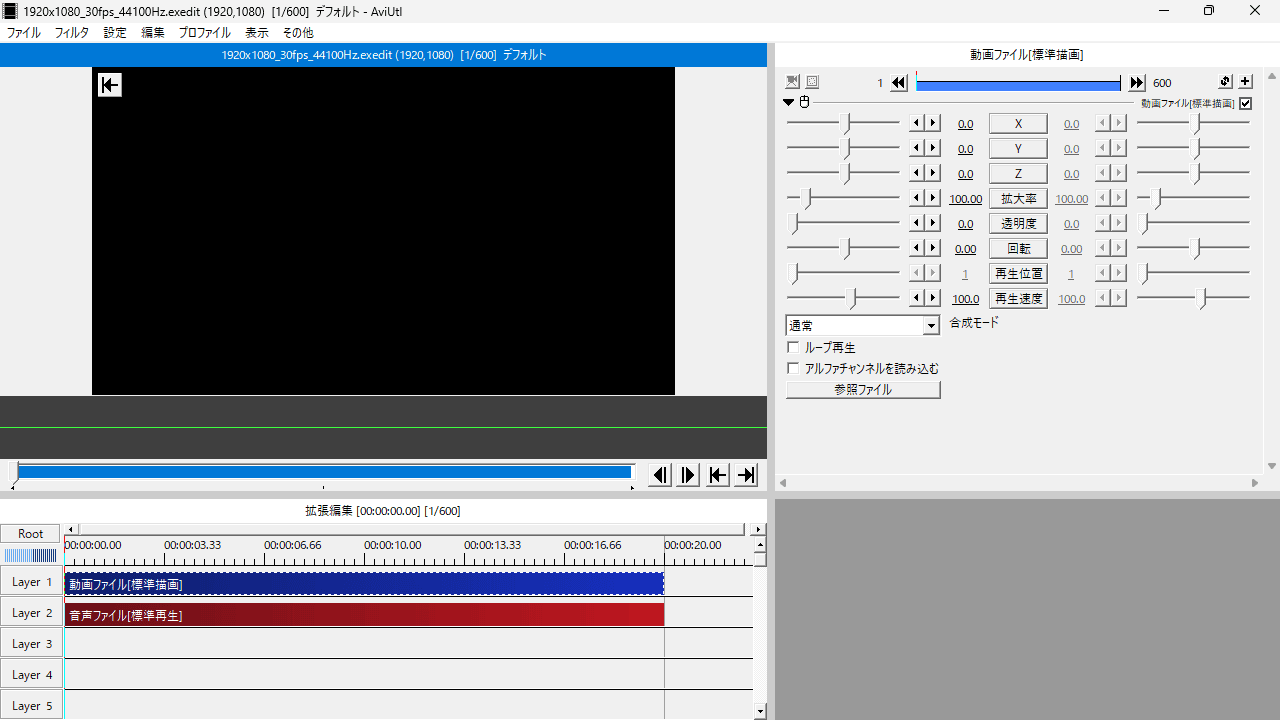The image size is (1280, 720).
Task: Open the 編集 menu
Action: click(153, 33)
